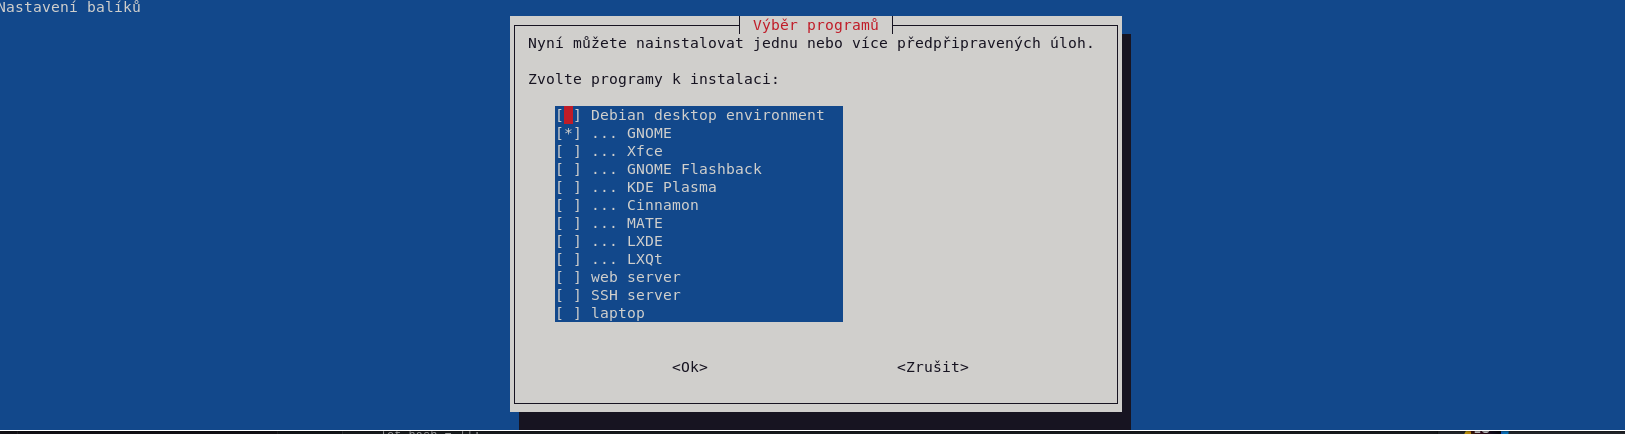1625x434 pixels.
Task: Select the Cinnamon checkbox
Action: pos(568,205)
